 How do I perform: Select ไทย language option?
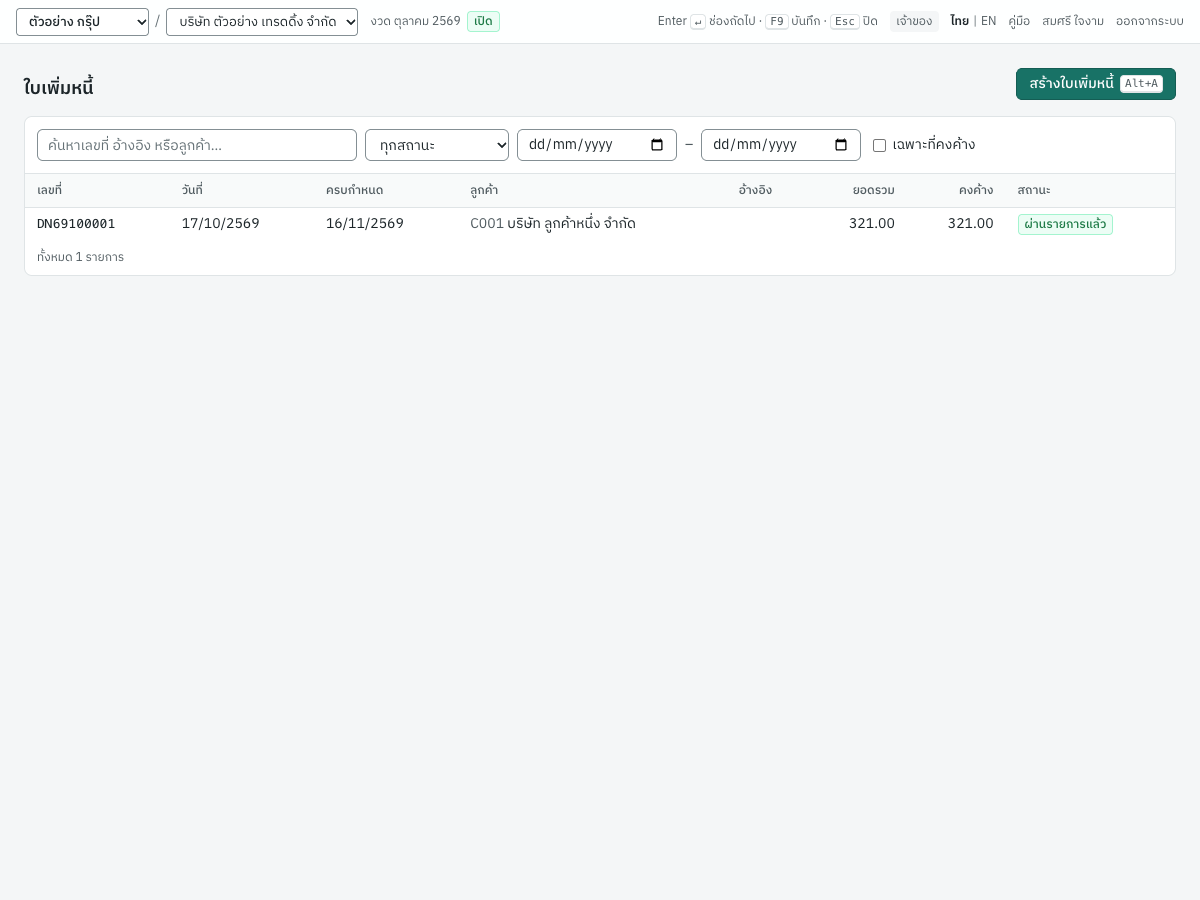coord(959,21)
